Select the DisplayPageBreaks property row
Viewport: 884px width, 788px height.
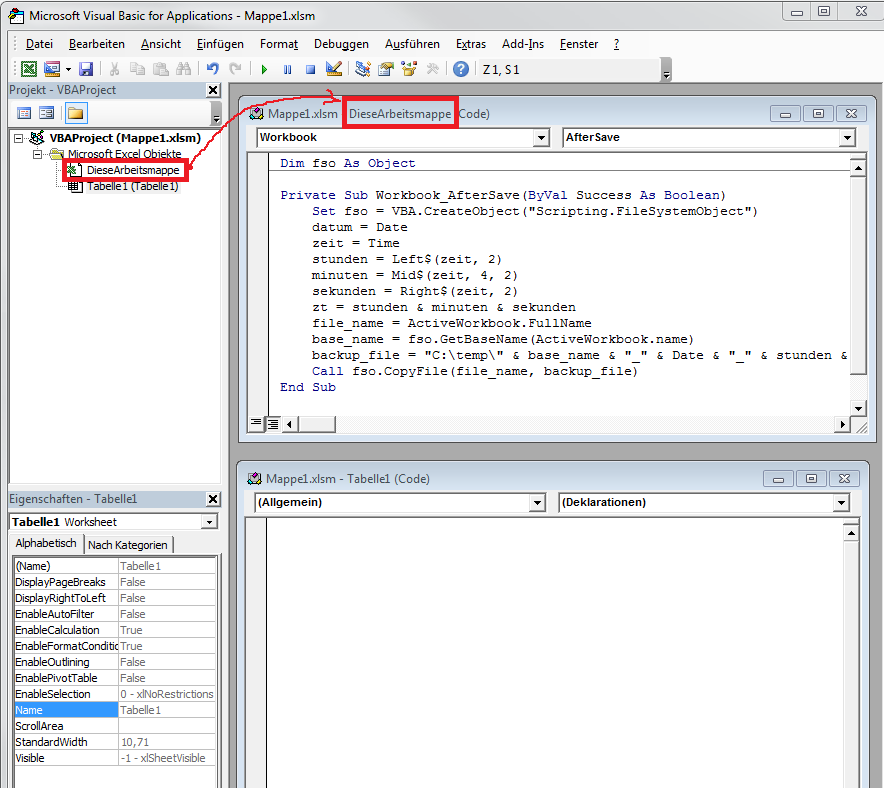pos(115,582)
